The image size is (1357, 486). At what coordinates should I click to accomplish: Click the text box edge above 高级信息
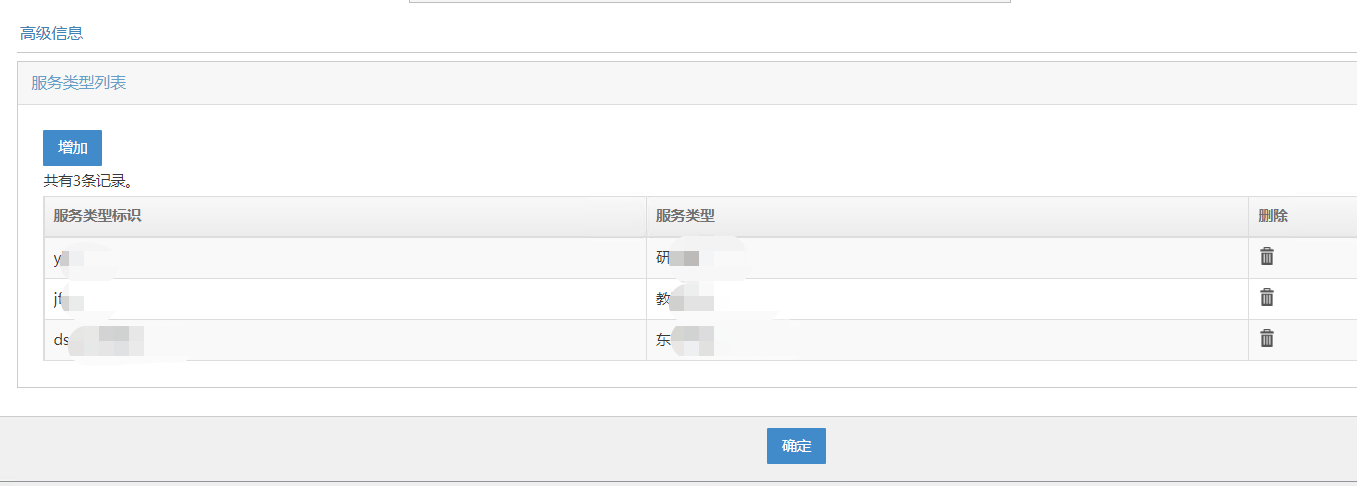[710, 2]
